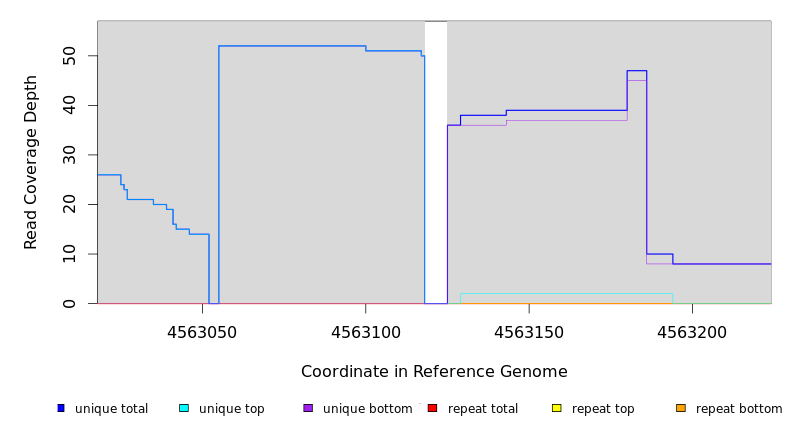Click the 50 y-axis tick label
Screen dimensions: 792x432
coord(68,55)
